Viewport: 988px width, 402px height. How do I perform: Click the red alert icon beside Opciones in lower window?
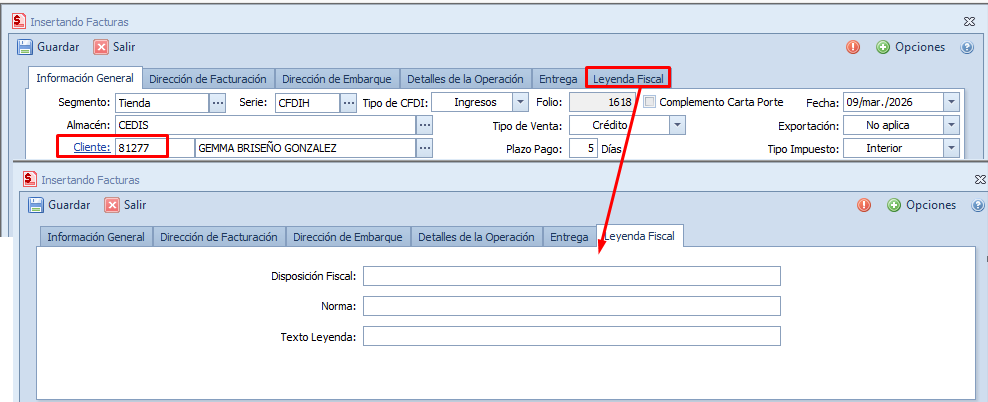click(x=864, y=205)
